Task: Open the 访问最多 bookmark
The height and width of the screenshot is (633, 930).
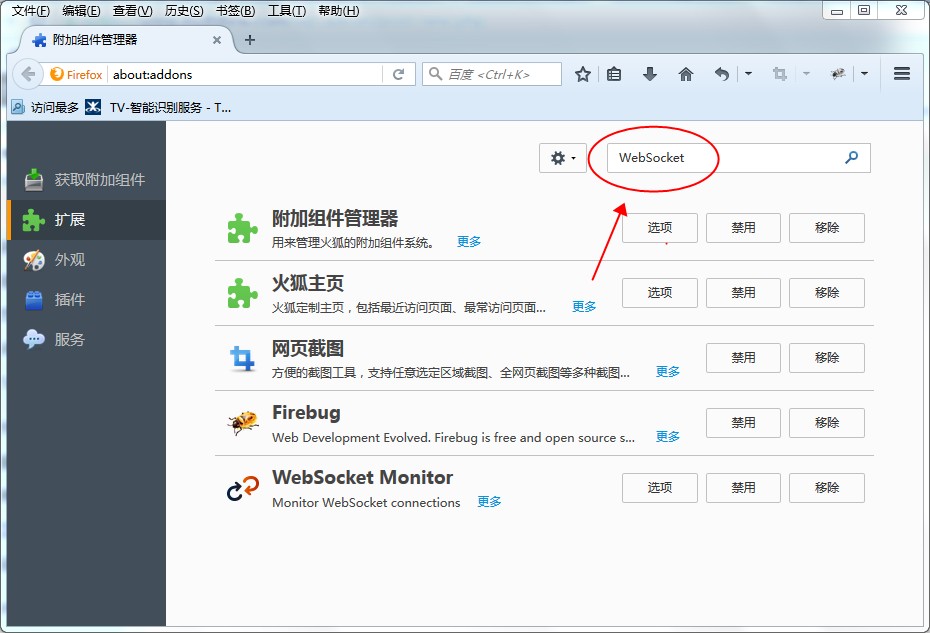Action: click(x=46, y=107)
